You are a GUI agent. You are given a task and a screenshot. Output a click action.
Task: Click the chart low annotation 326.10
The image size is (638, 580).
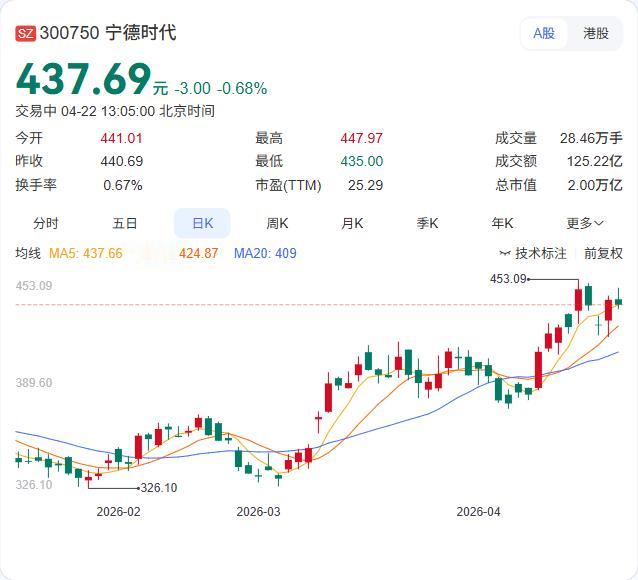pyautogui.click(x=159, y=488)
